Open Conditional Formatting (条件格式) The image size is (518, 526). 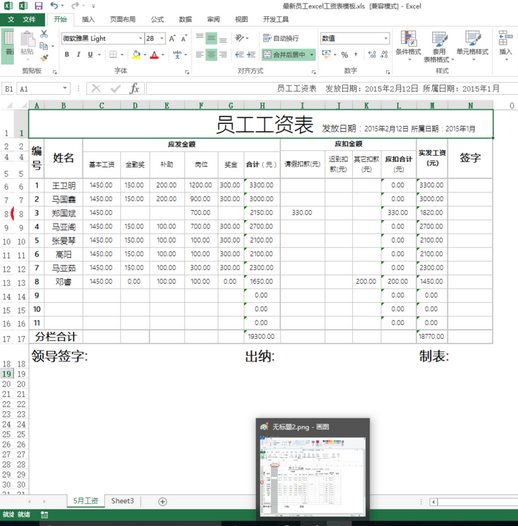pos(409,46)
